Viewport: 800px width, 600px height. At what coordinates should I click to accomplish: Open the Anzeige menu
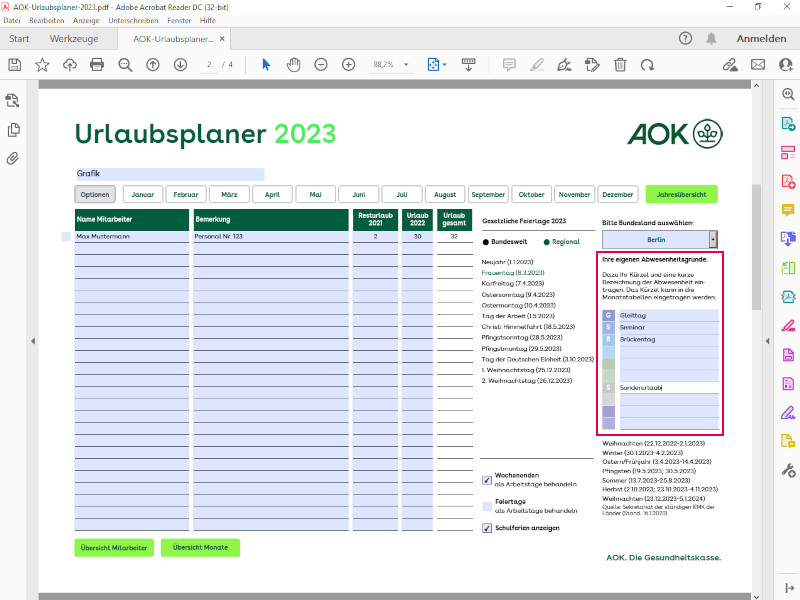click(x=86, y=20)
